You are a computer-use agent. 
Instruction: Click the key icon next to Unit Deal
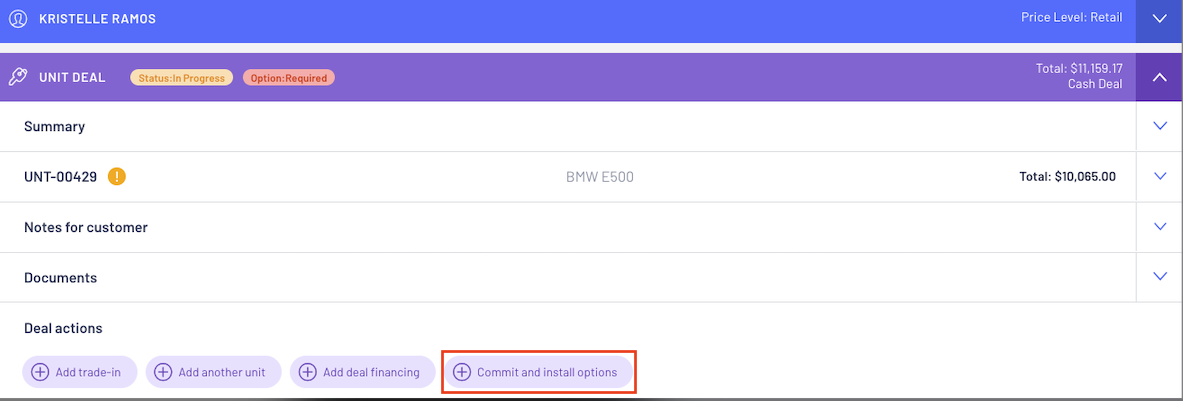tap(17, 78)
